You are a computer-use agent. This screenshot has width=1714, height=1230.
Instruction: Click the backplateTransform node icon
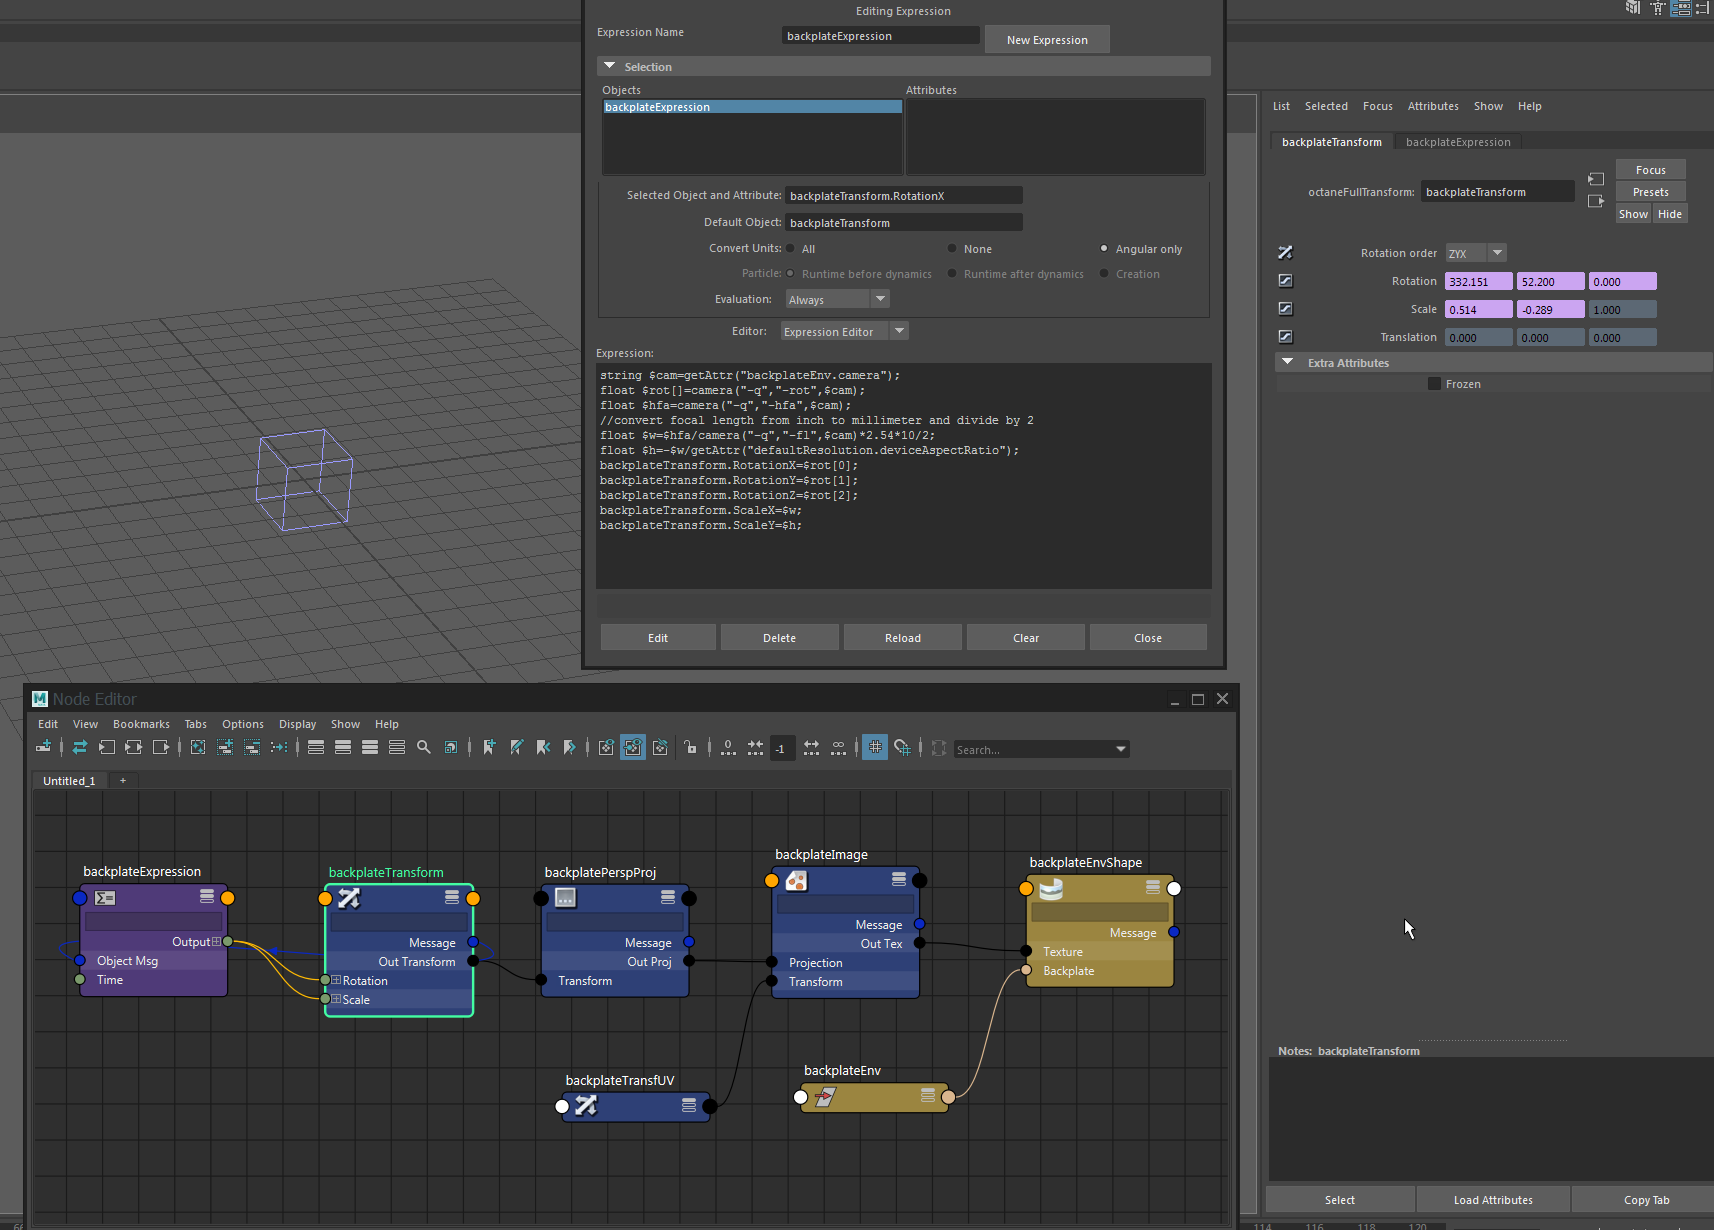349,898
